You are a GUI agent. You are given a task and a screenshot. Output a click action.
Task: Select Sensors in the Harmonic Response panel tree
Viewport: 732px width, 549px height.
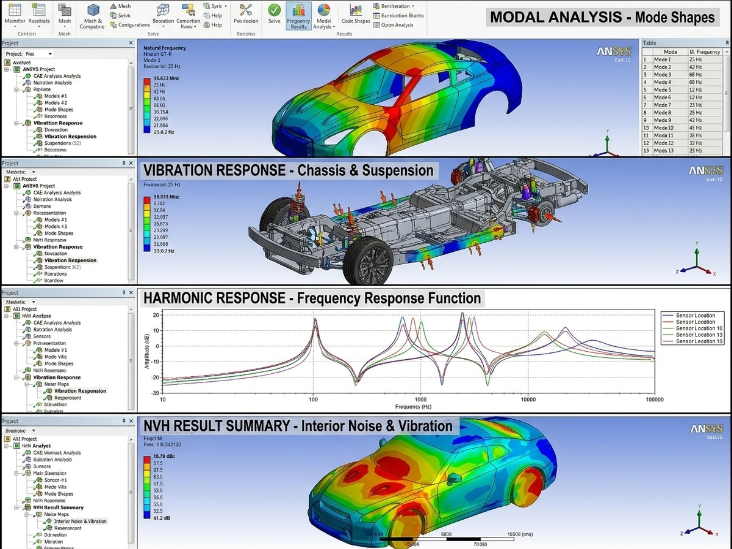coord(42,336)
